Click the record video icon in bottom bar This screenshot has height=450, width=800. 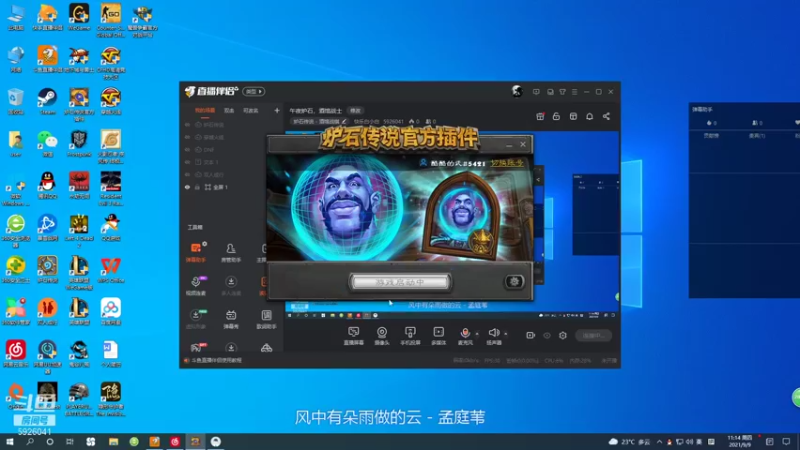(x=531, y=335)
